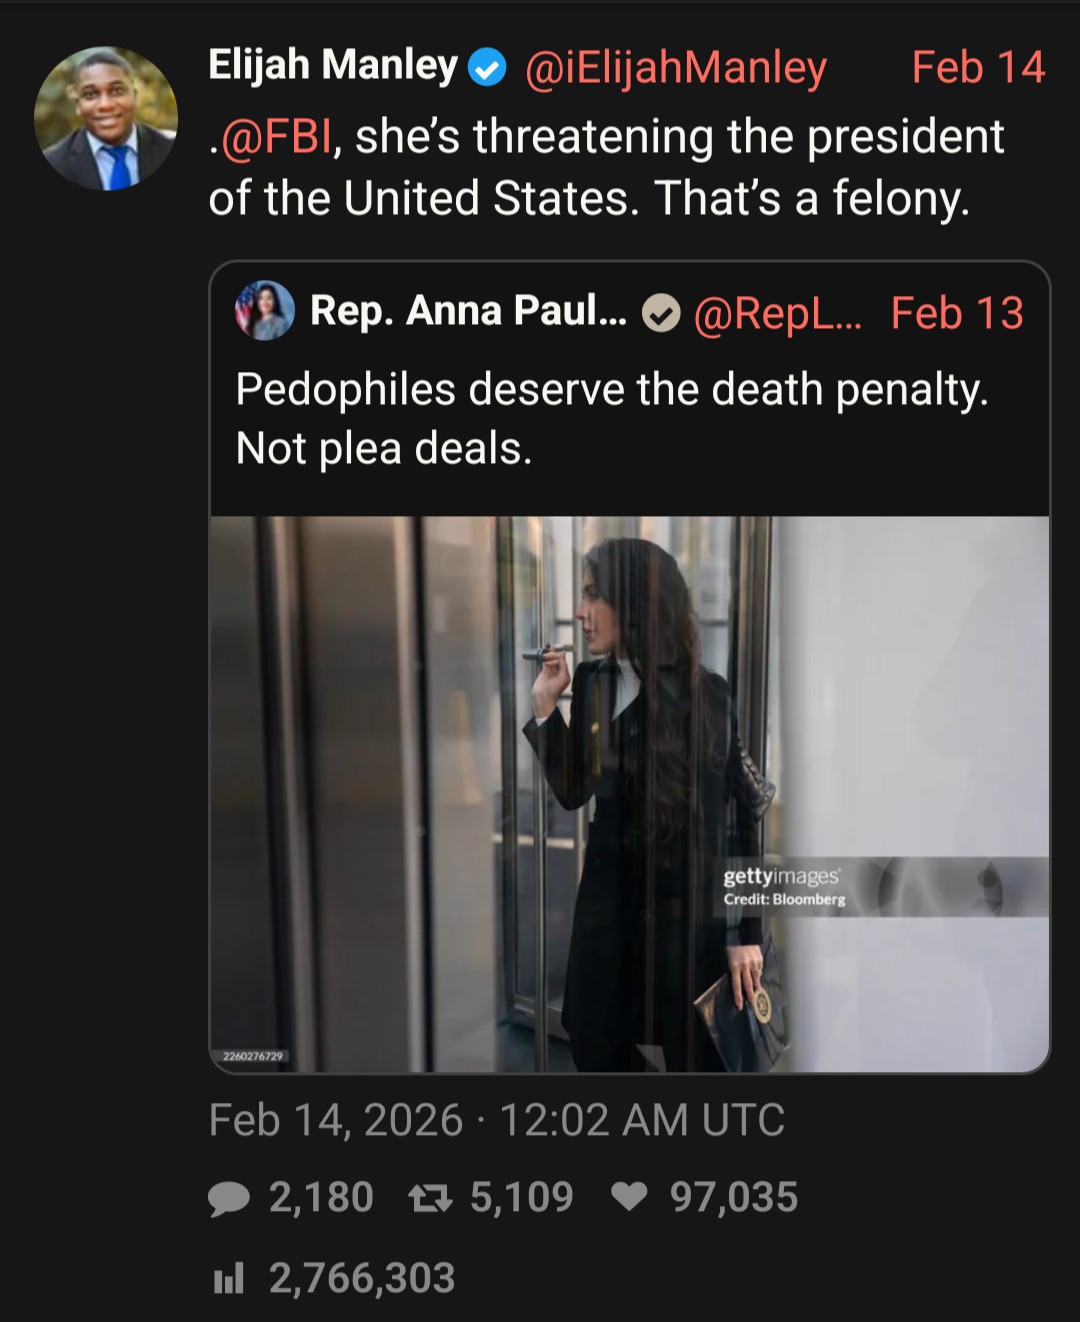Click the gray verified badge in quoted tweet

(660, 314)
